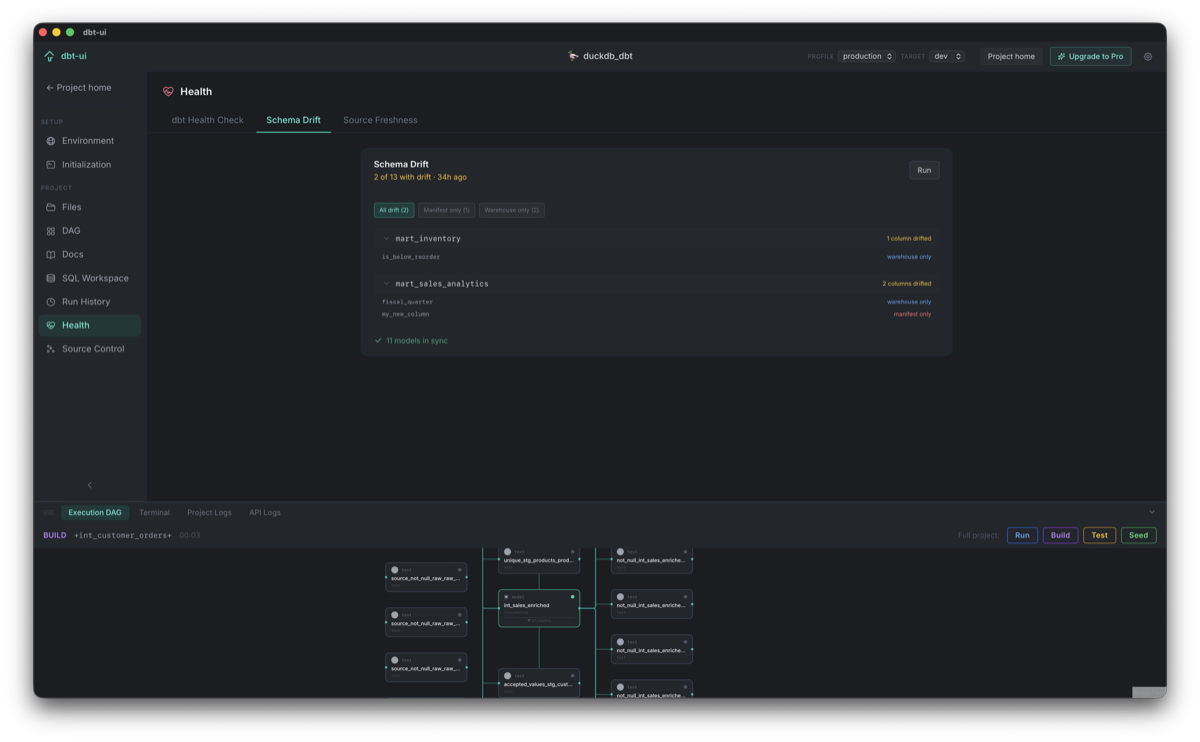Click the fiscal_quarter column row
The image size is (1200, 742).
click(656, 302)
